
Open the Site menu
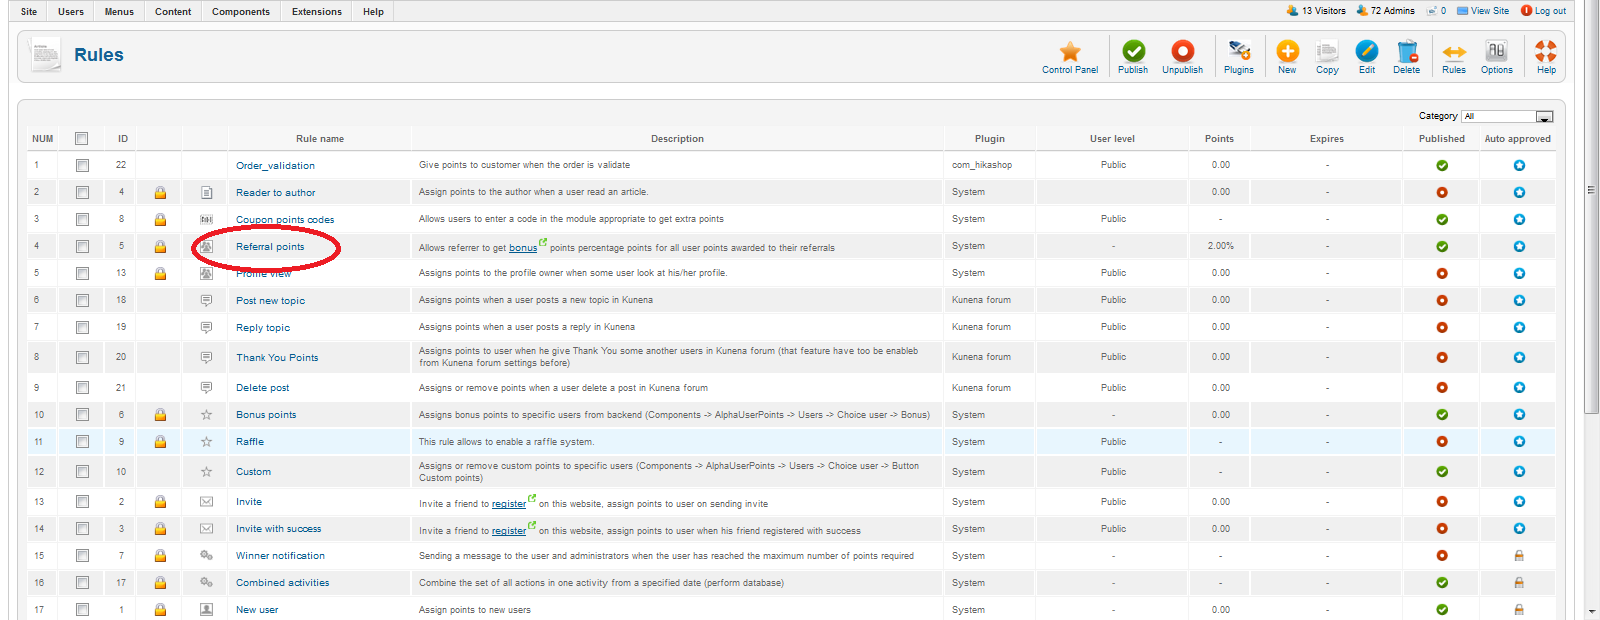tap(29, 12)
